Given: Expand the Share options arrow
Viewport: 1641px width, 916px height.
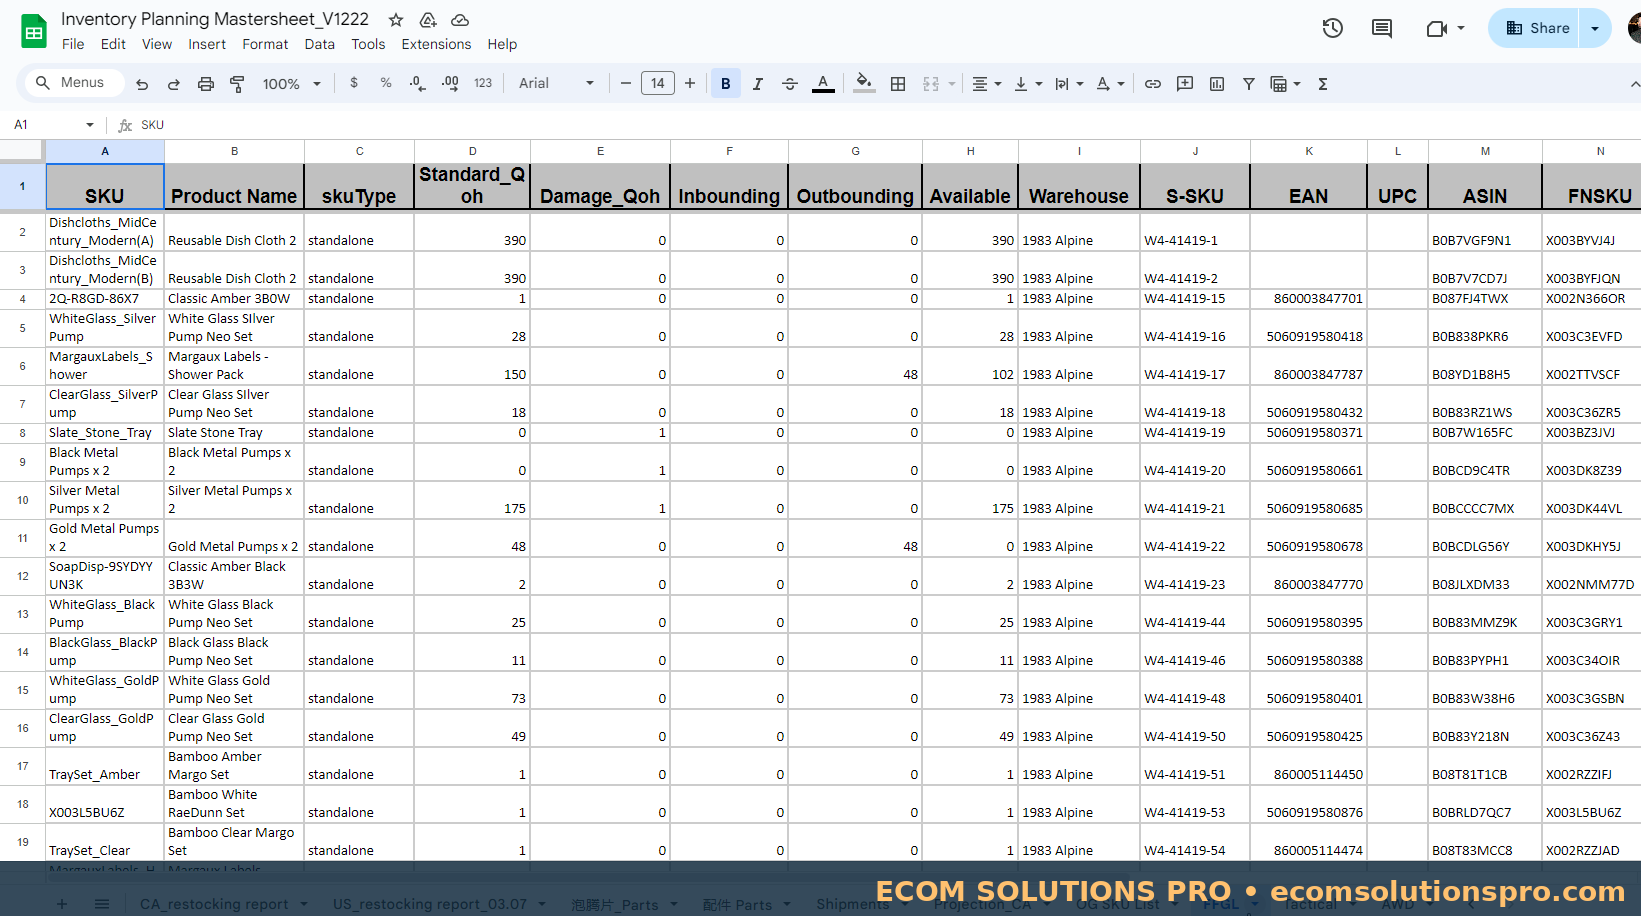Looking at the screenshot, I should point(1595,28).
